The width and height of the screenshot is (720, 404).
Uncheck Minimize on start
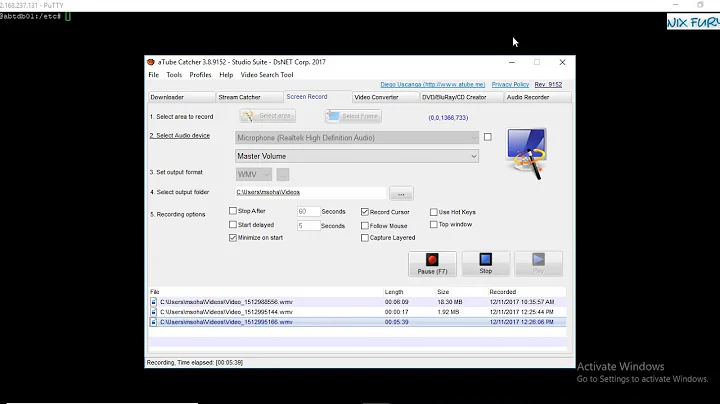coord(233,238)
